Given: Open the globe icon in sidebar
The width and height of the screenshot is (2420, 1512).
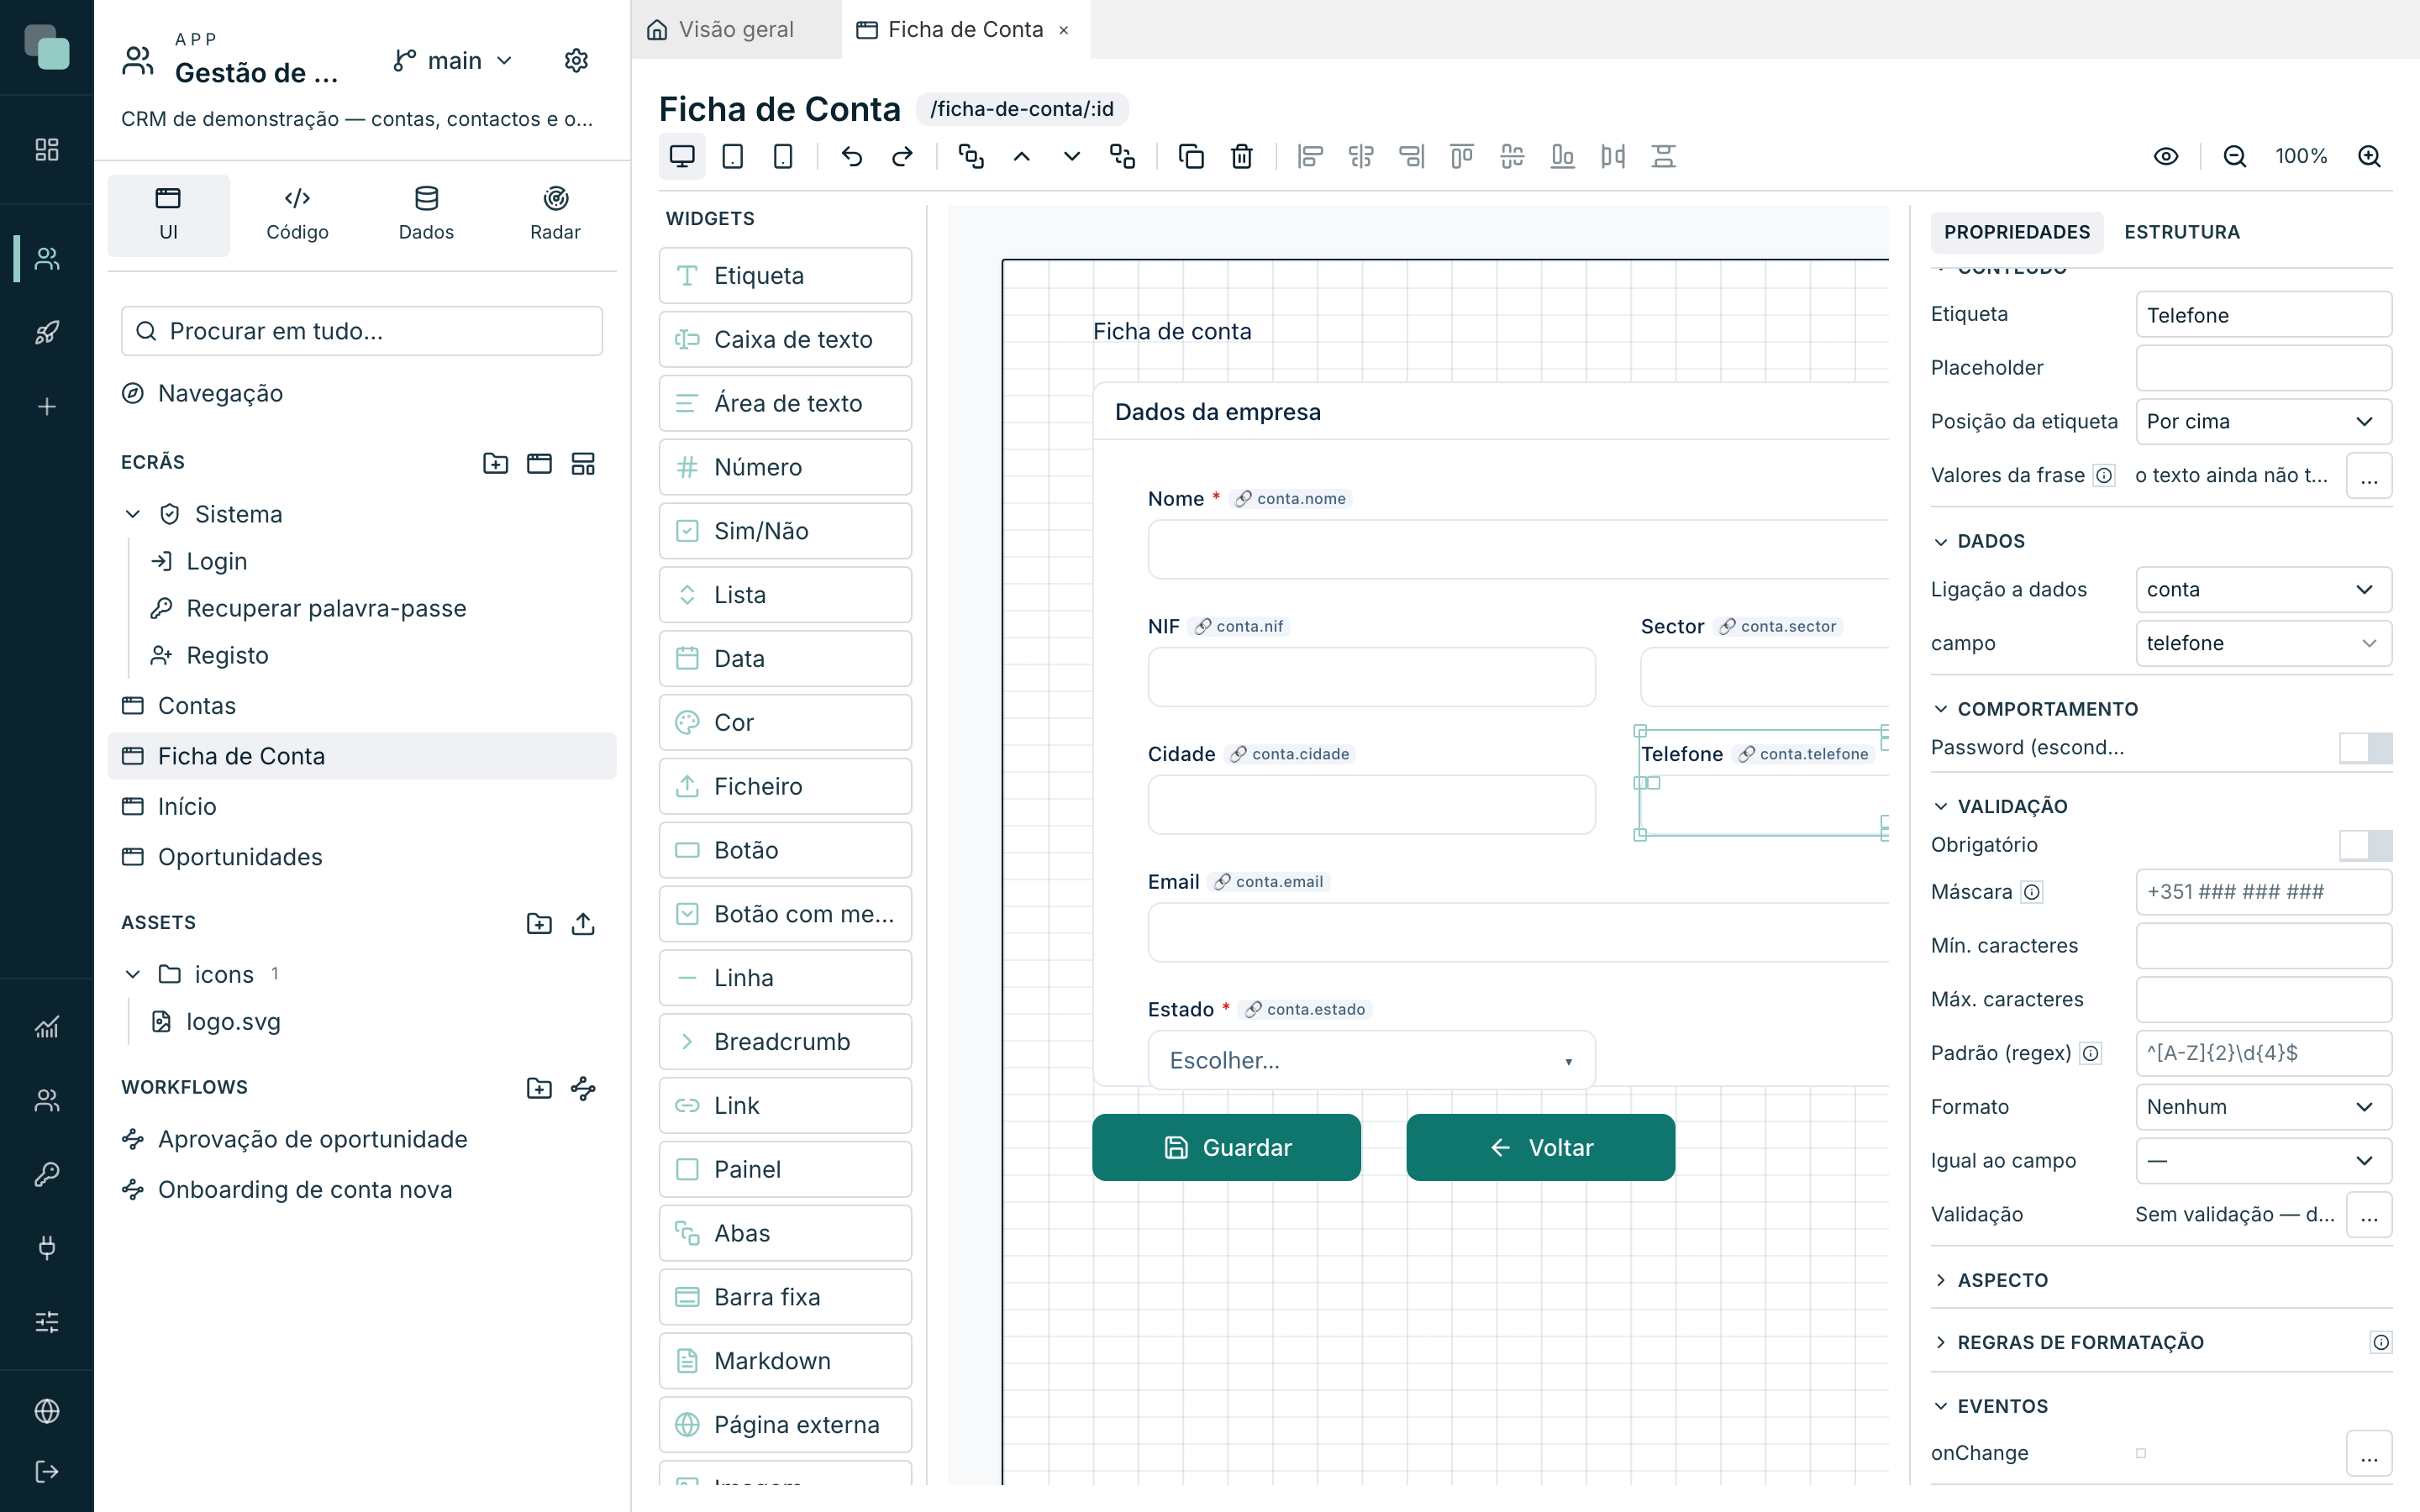Looking at the screenshot, I should coord(47,1411).
